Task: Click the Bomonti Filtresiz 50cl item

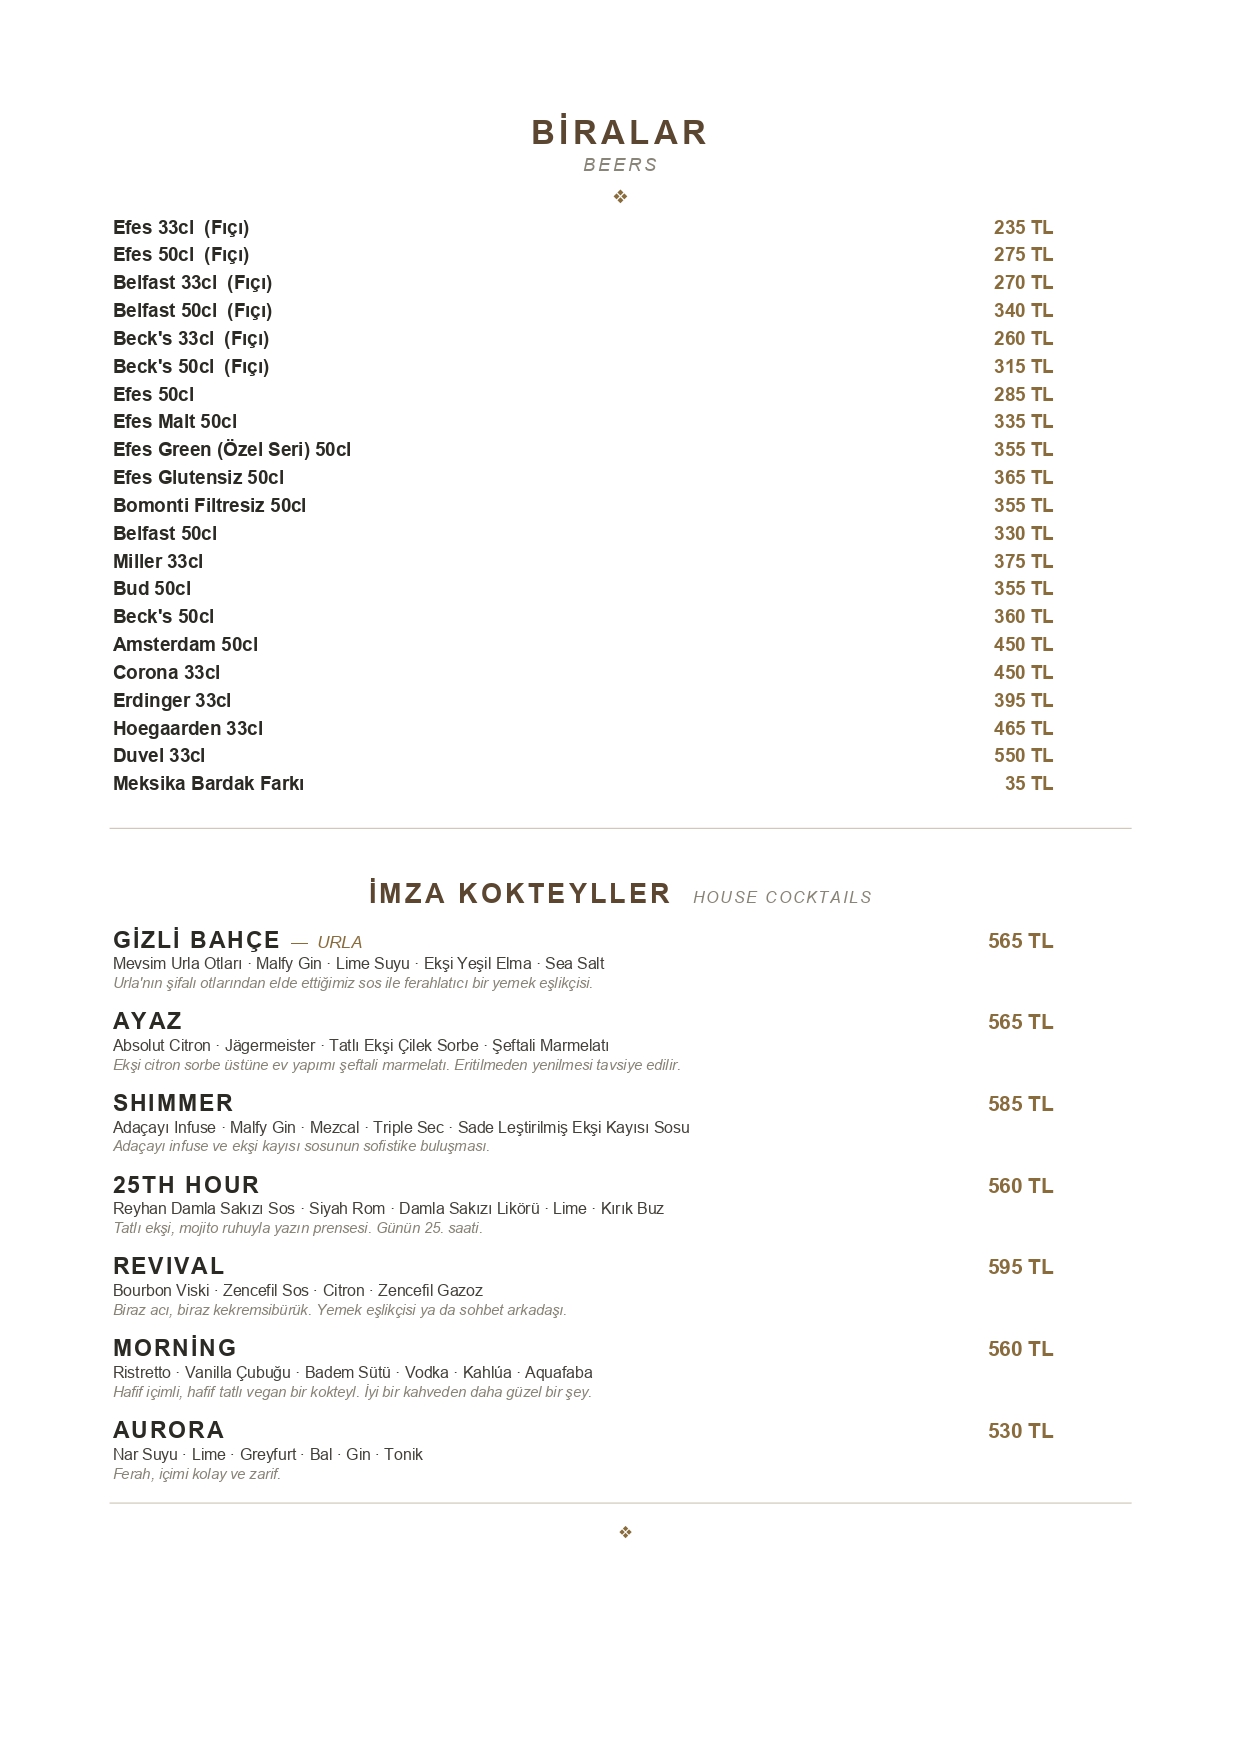Action: pyautogui.click(x=209, y=506)
